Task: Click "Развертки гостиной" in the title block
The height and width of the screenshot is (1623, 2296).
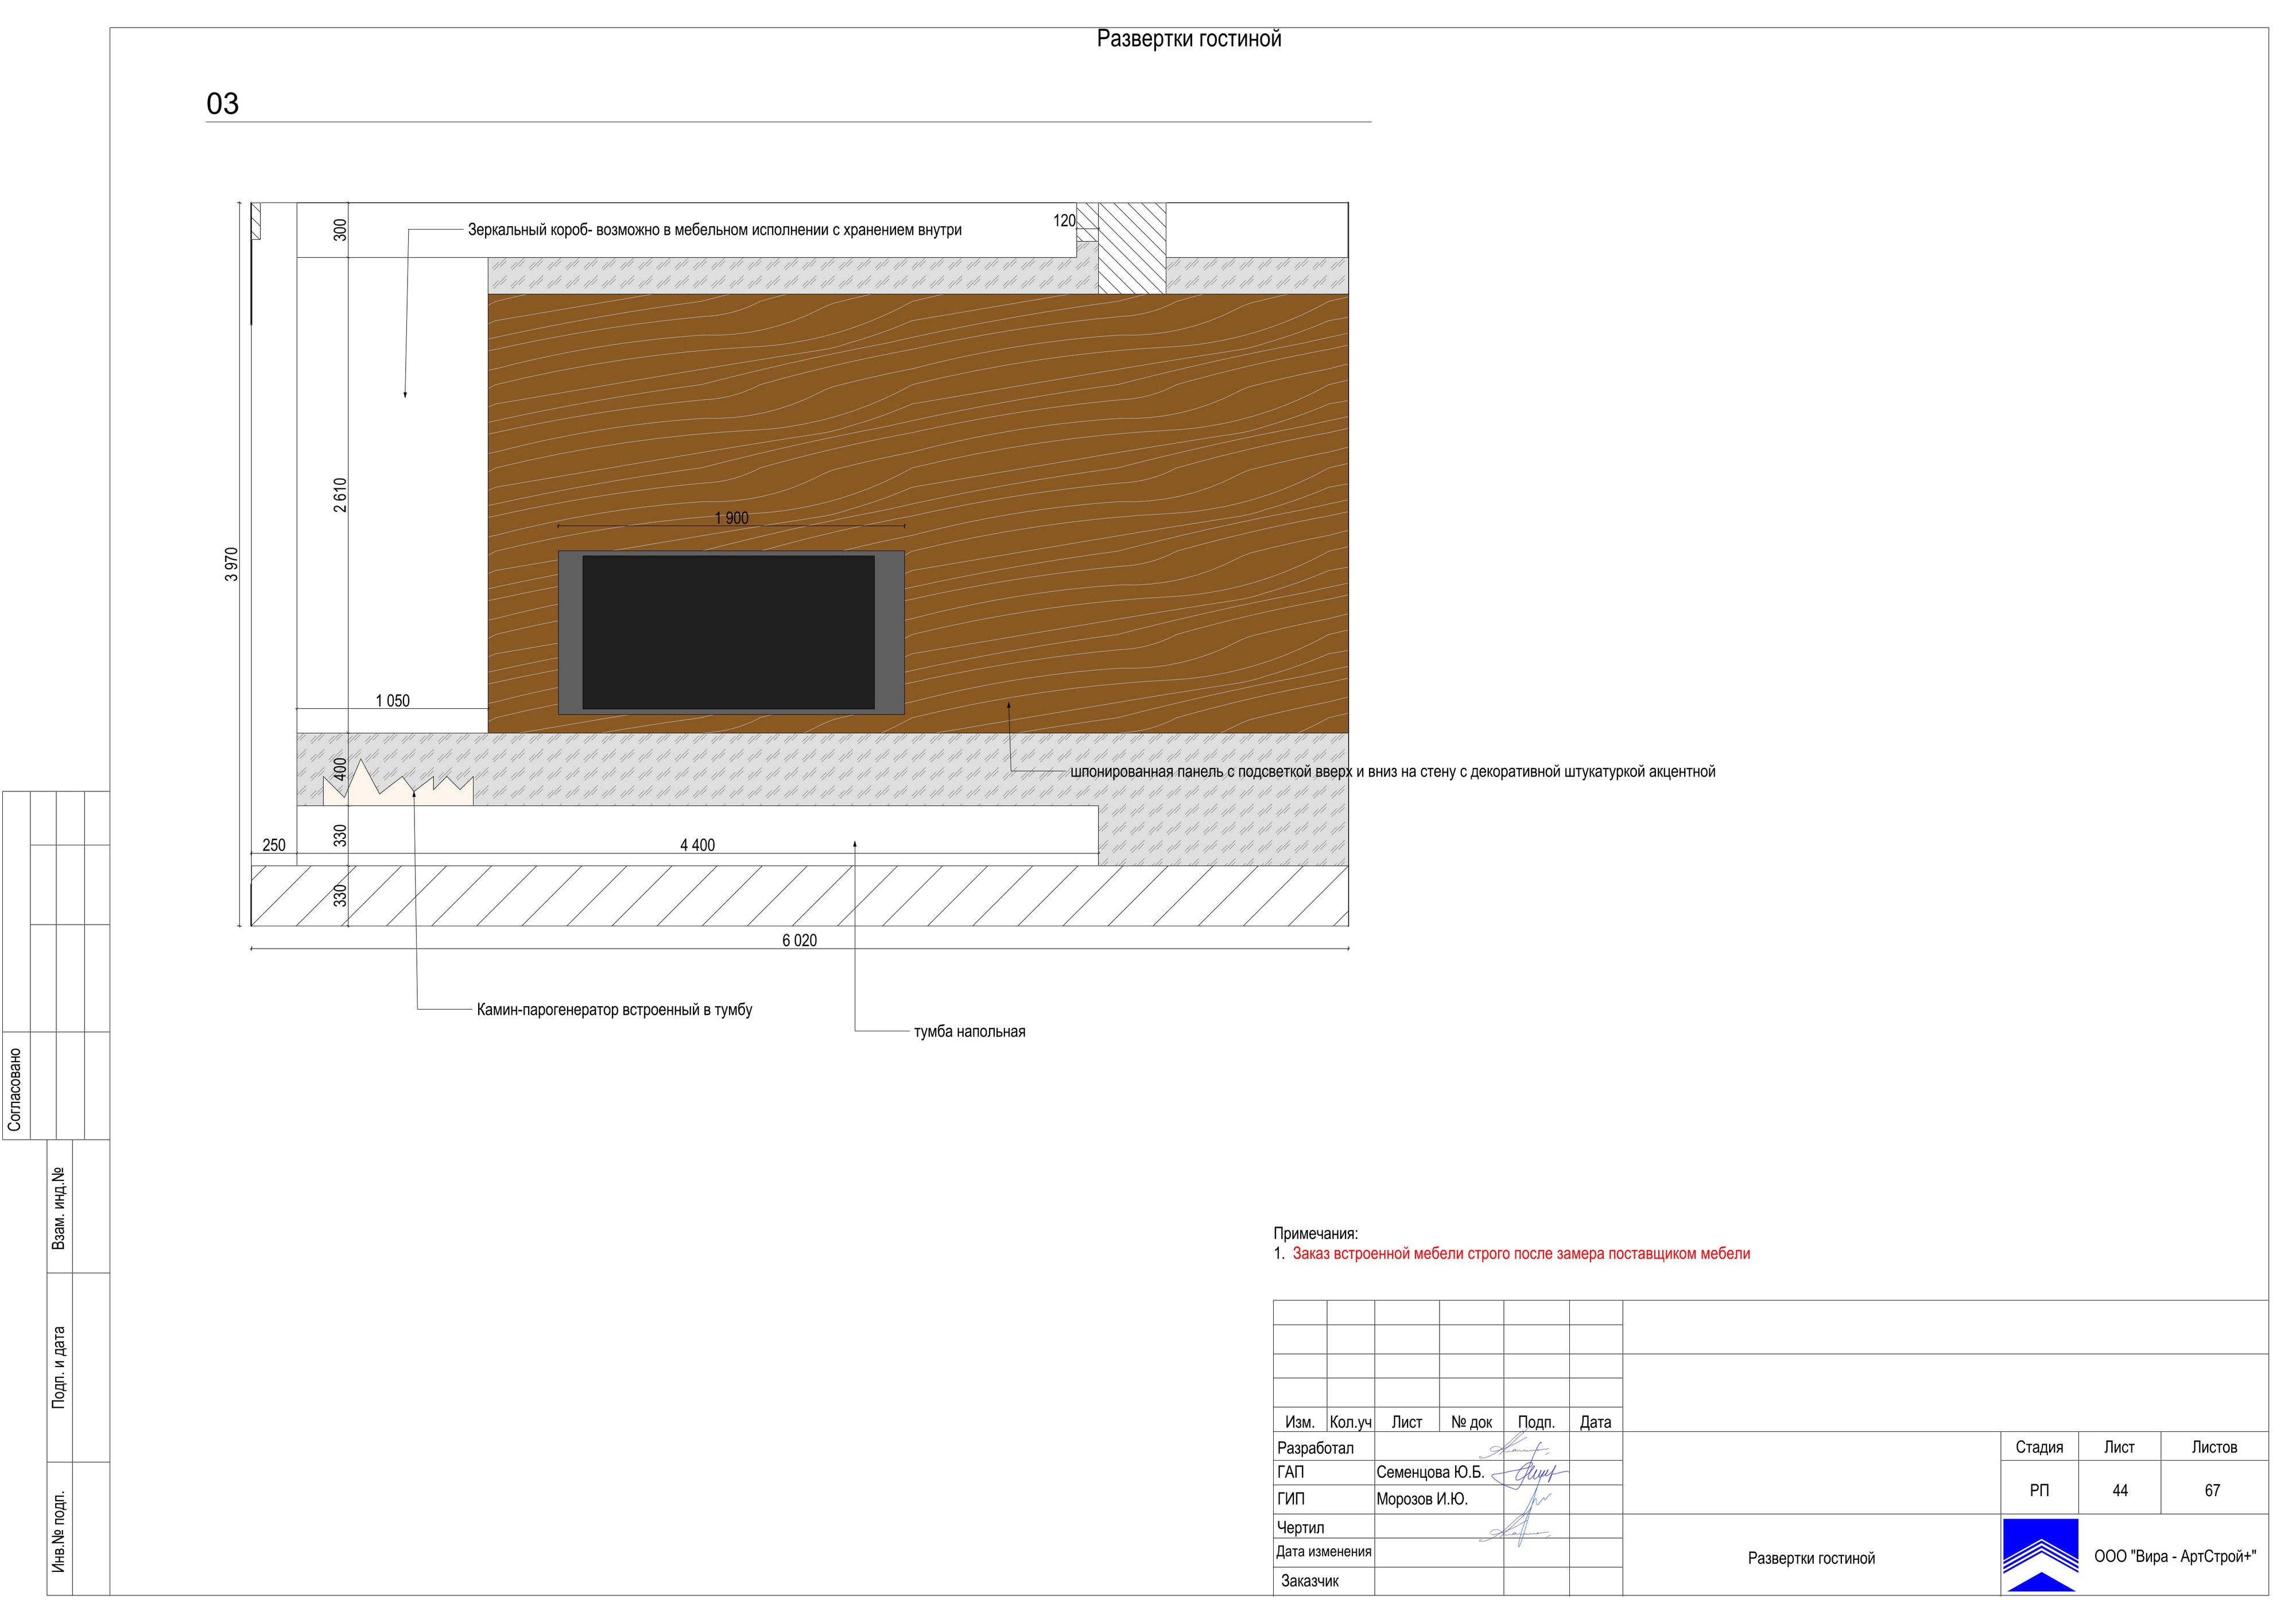Action: click(x=1811, y=1558)
